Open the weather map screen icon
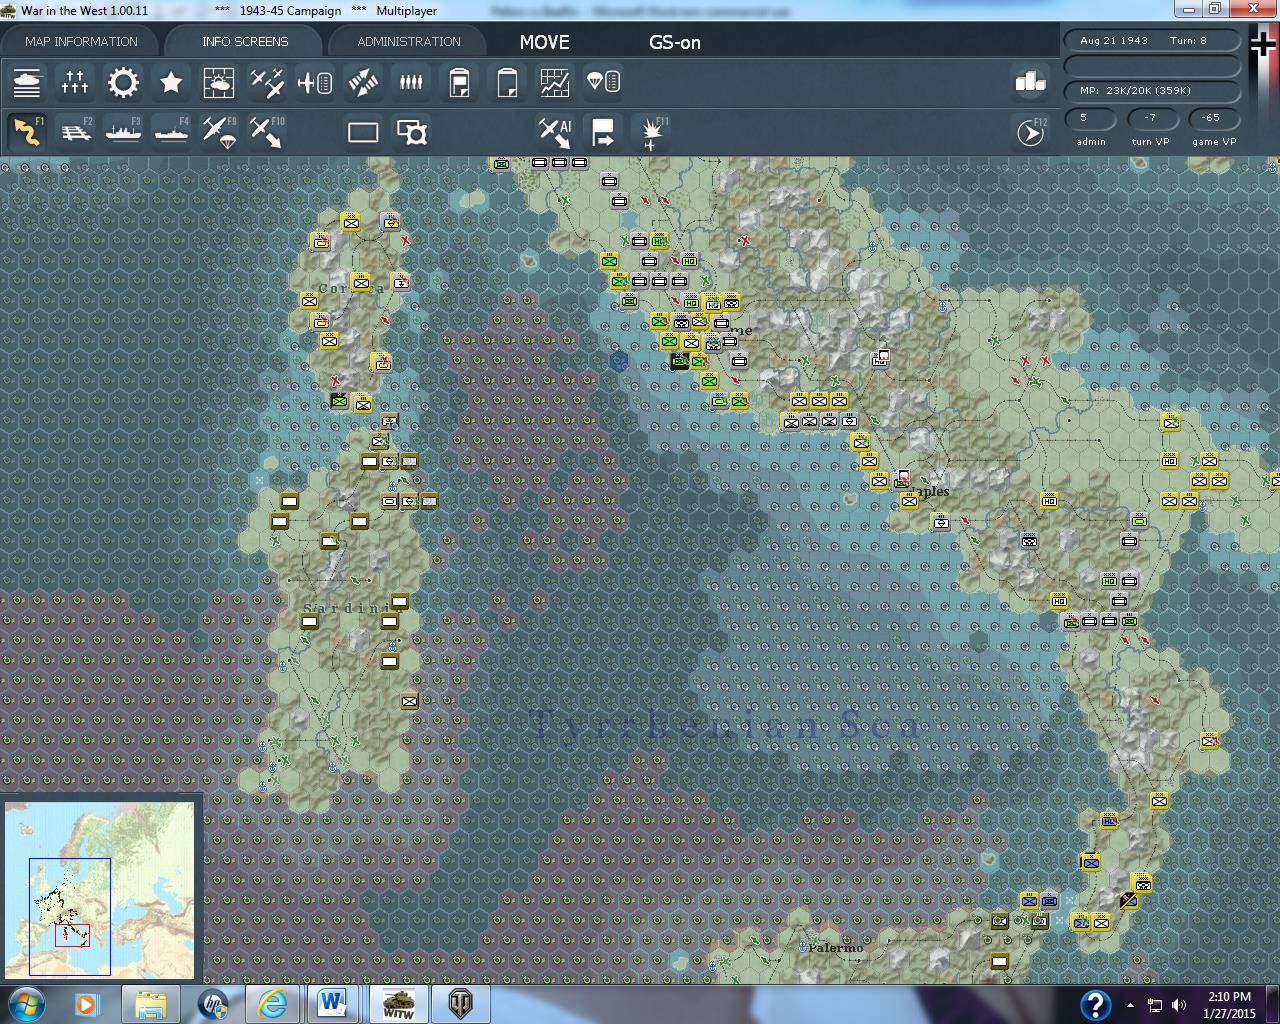 point(219,82)
